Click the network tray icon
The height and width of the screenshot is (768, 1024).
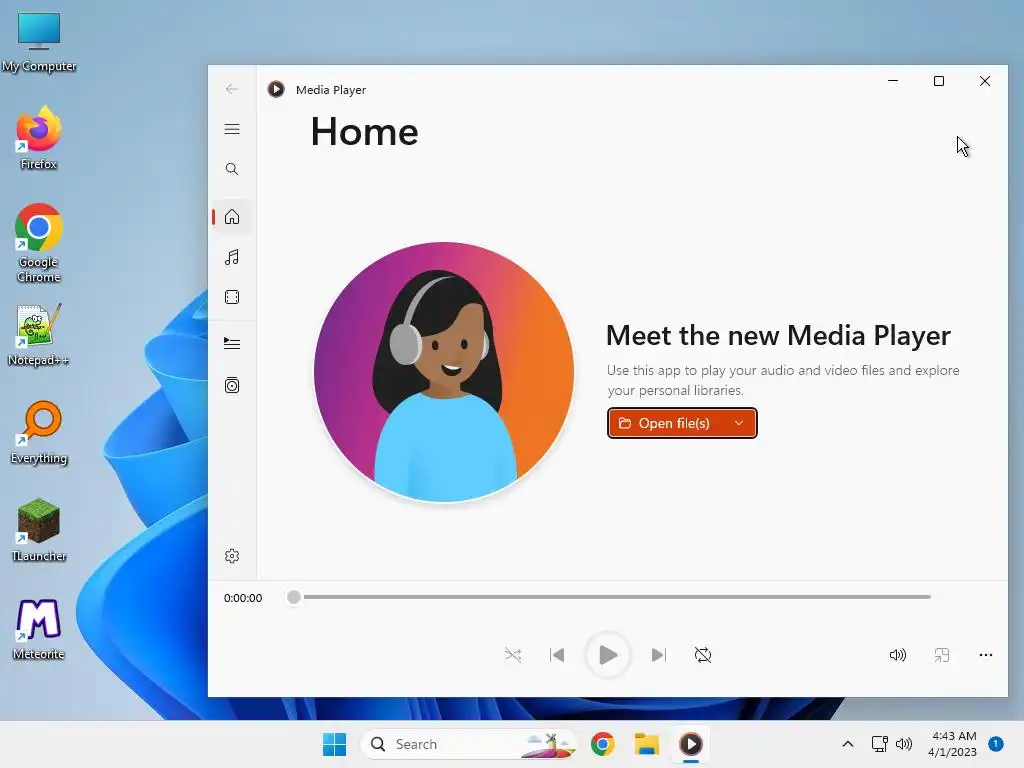[880, 744]
